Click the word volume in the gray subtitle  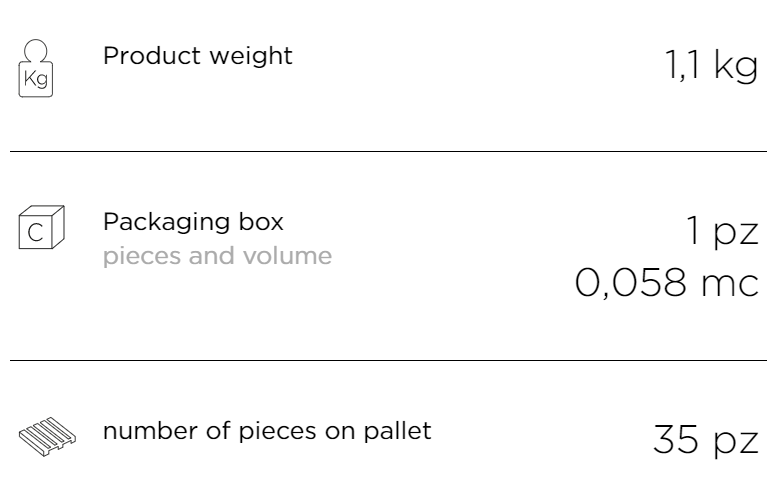pos(287,256)
